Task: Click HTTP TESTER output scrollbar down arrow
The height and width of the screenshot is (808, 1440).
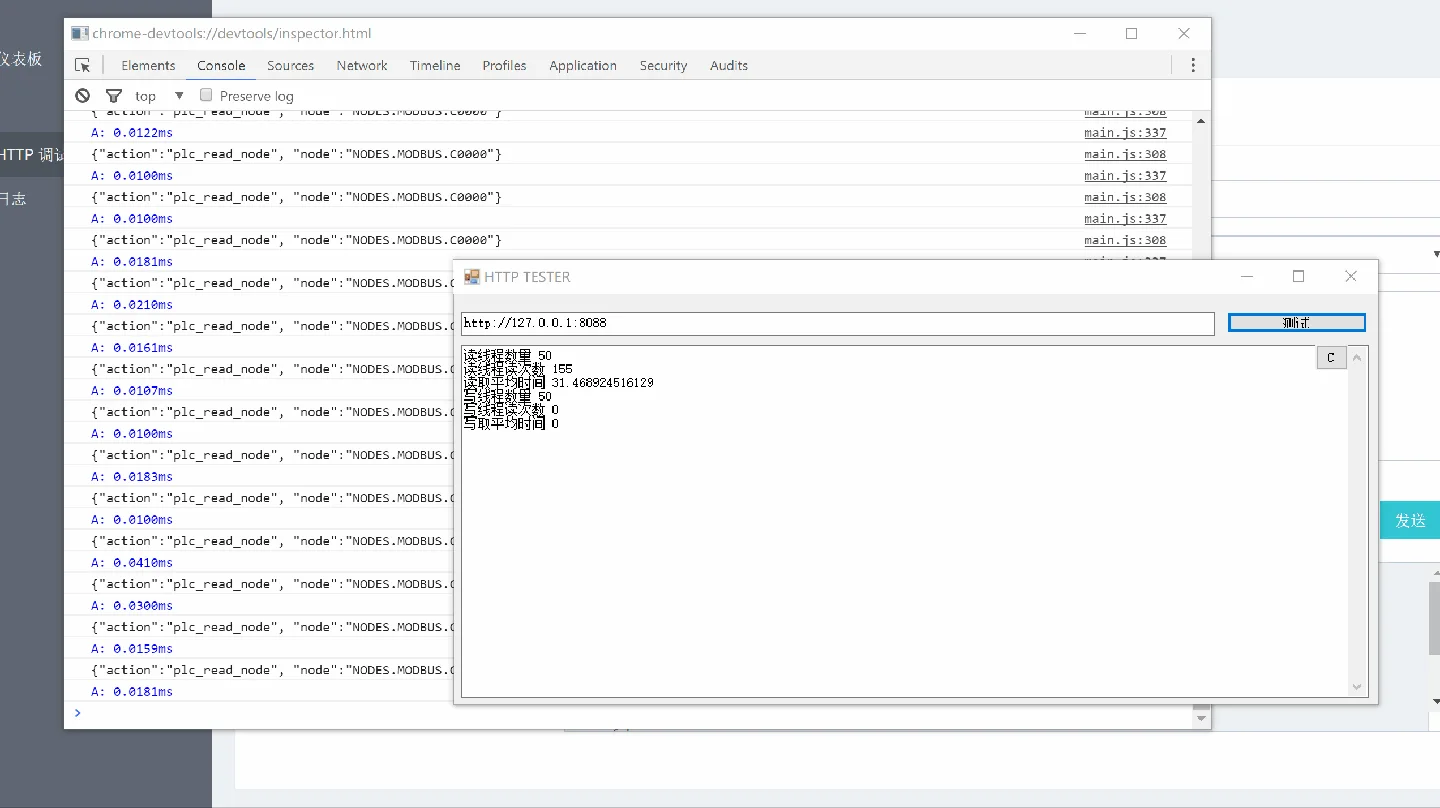Action: tap(1357, 686)
